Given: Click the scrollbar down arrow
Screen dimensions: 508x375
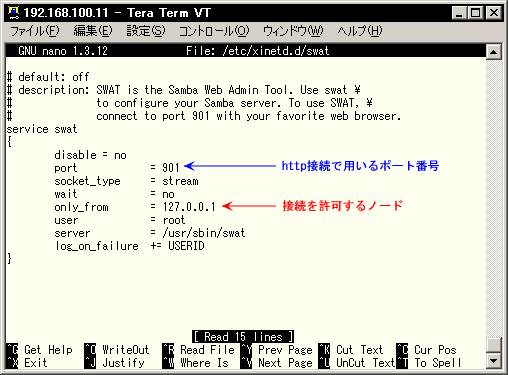Looking at the screenshot, I should tap(494, 360).
